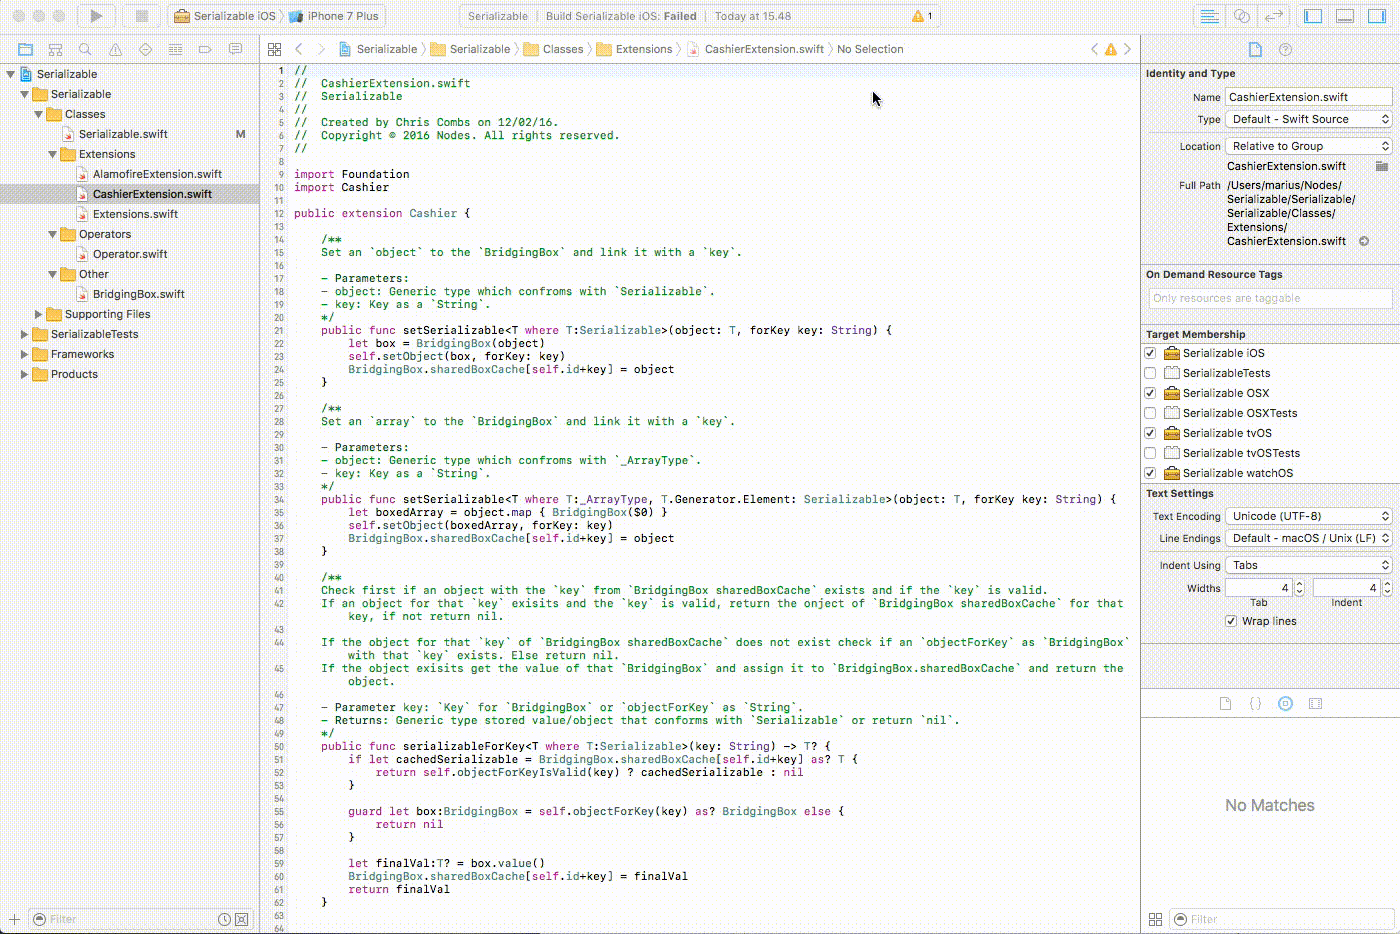Image resolution: width=1400 pixels, height=934 pixels.
Task: Open the Breakpoint navigator icon
Action: click(x=205, y=49)
